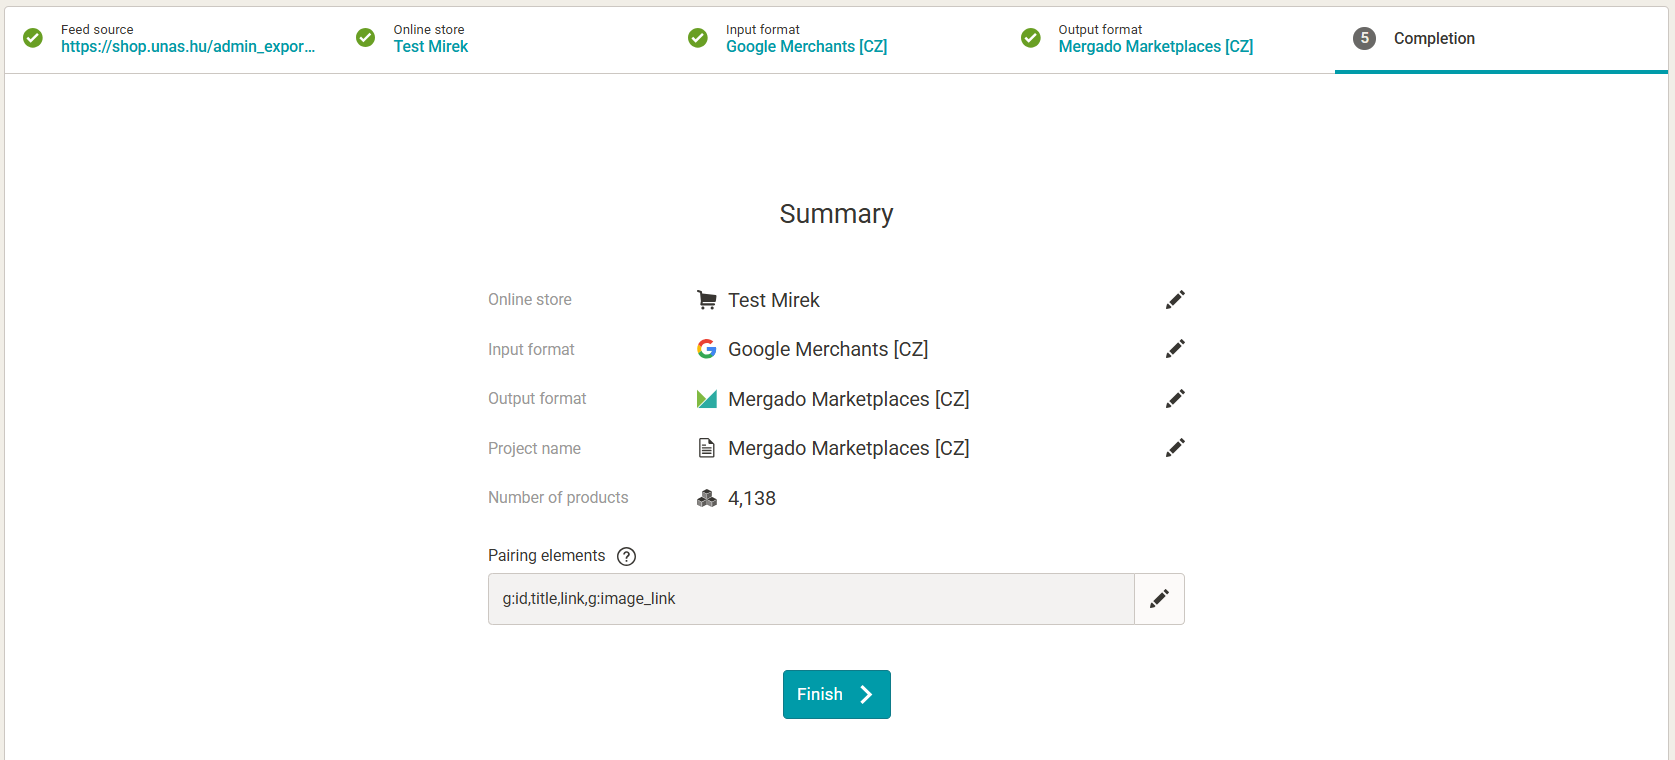Click the green checkmark beside Feed source

click(x=33, y=38)
